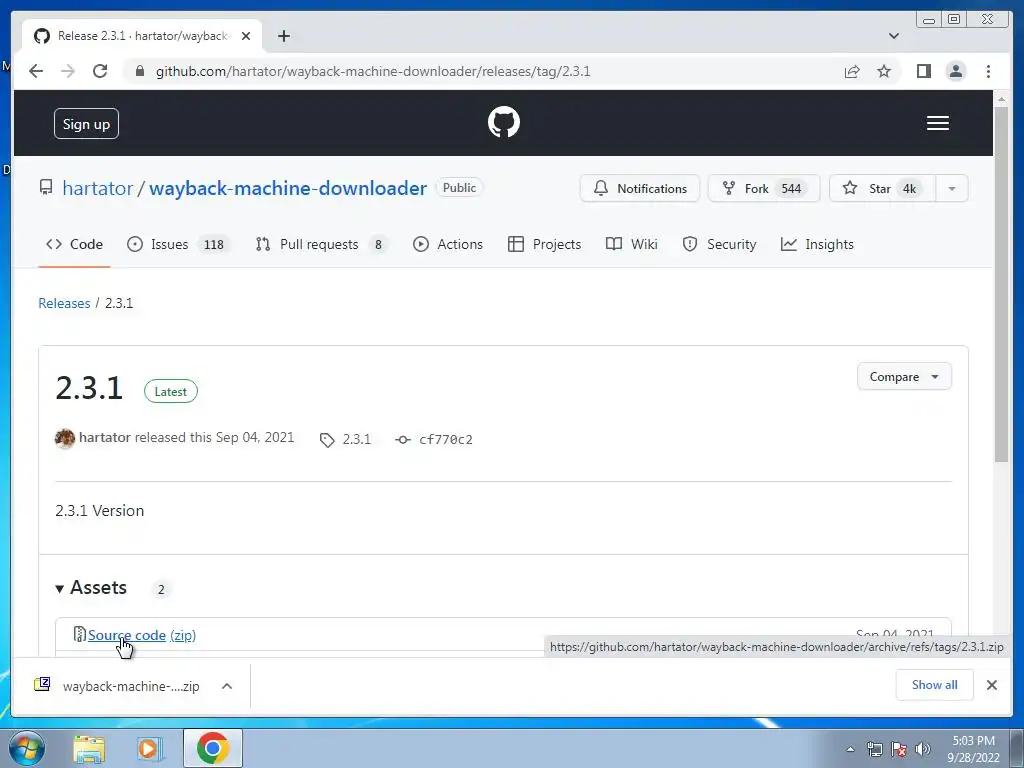
Task: Bookmark this page with star icon
Action: click(884, 71)
